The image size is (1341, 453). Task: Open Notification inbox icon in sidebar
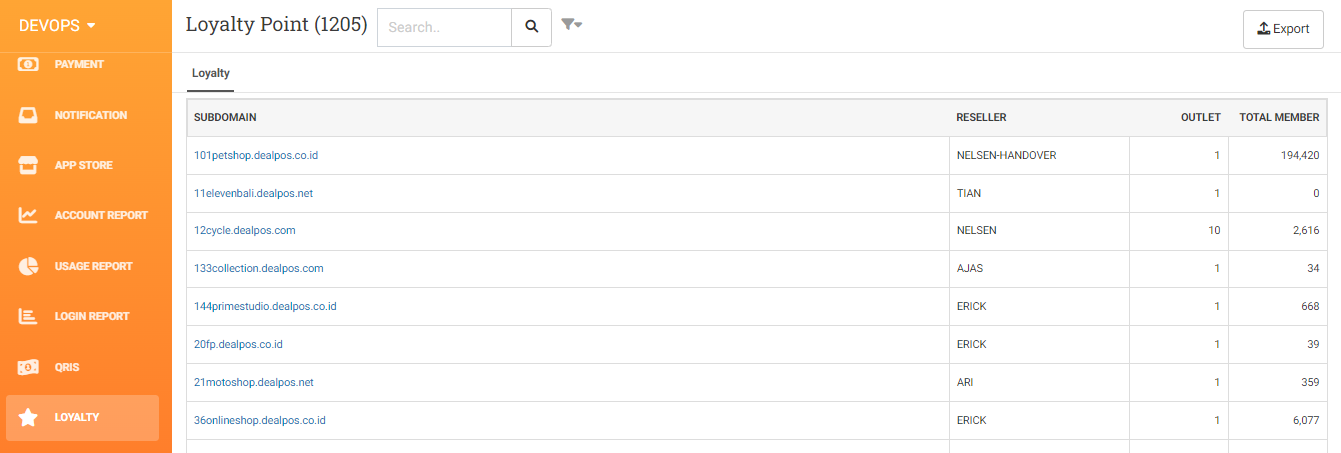point(28,115)
